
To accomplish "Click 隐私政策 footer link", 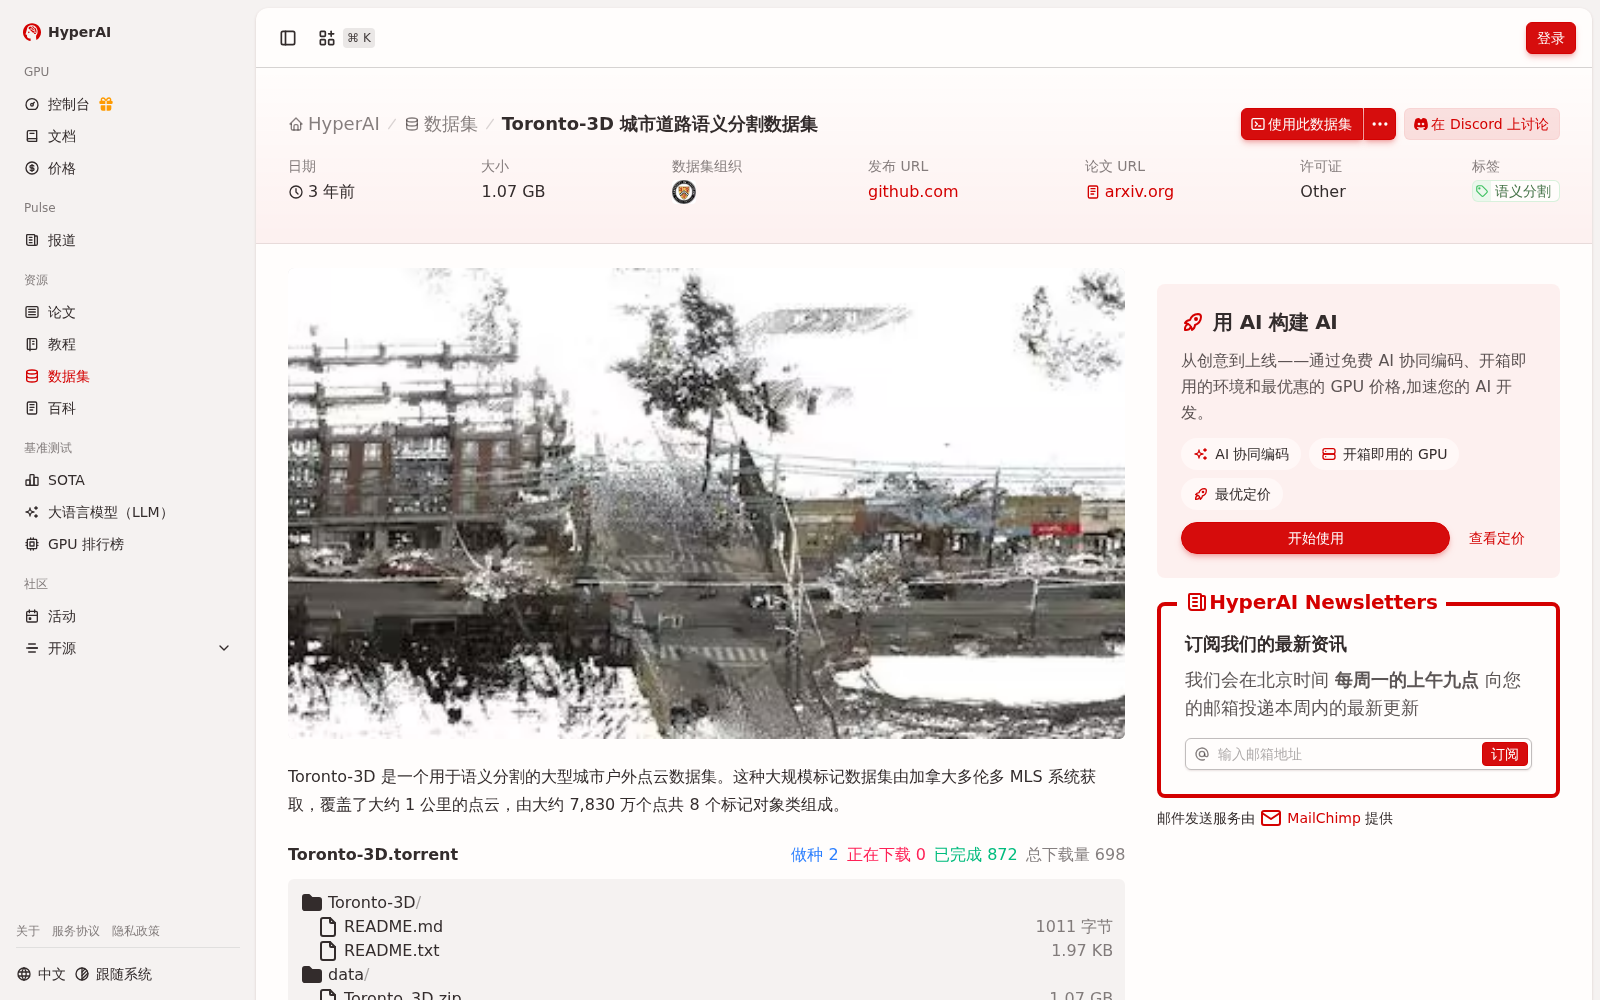I will point(136,931).
